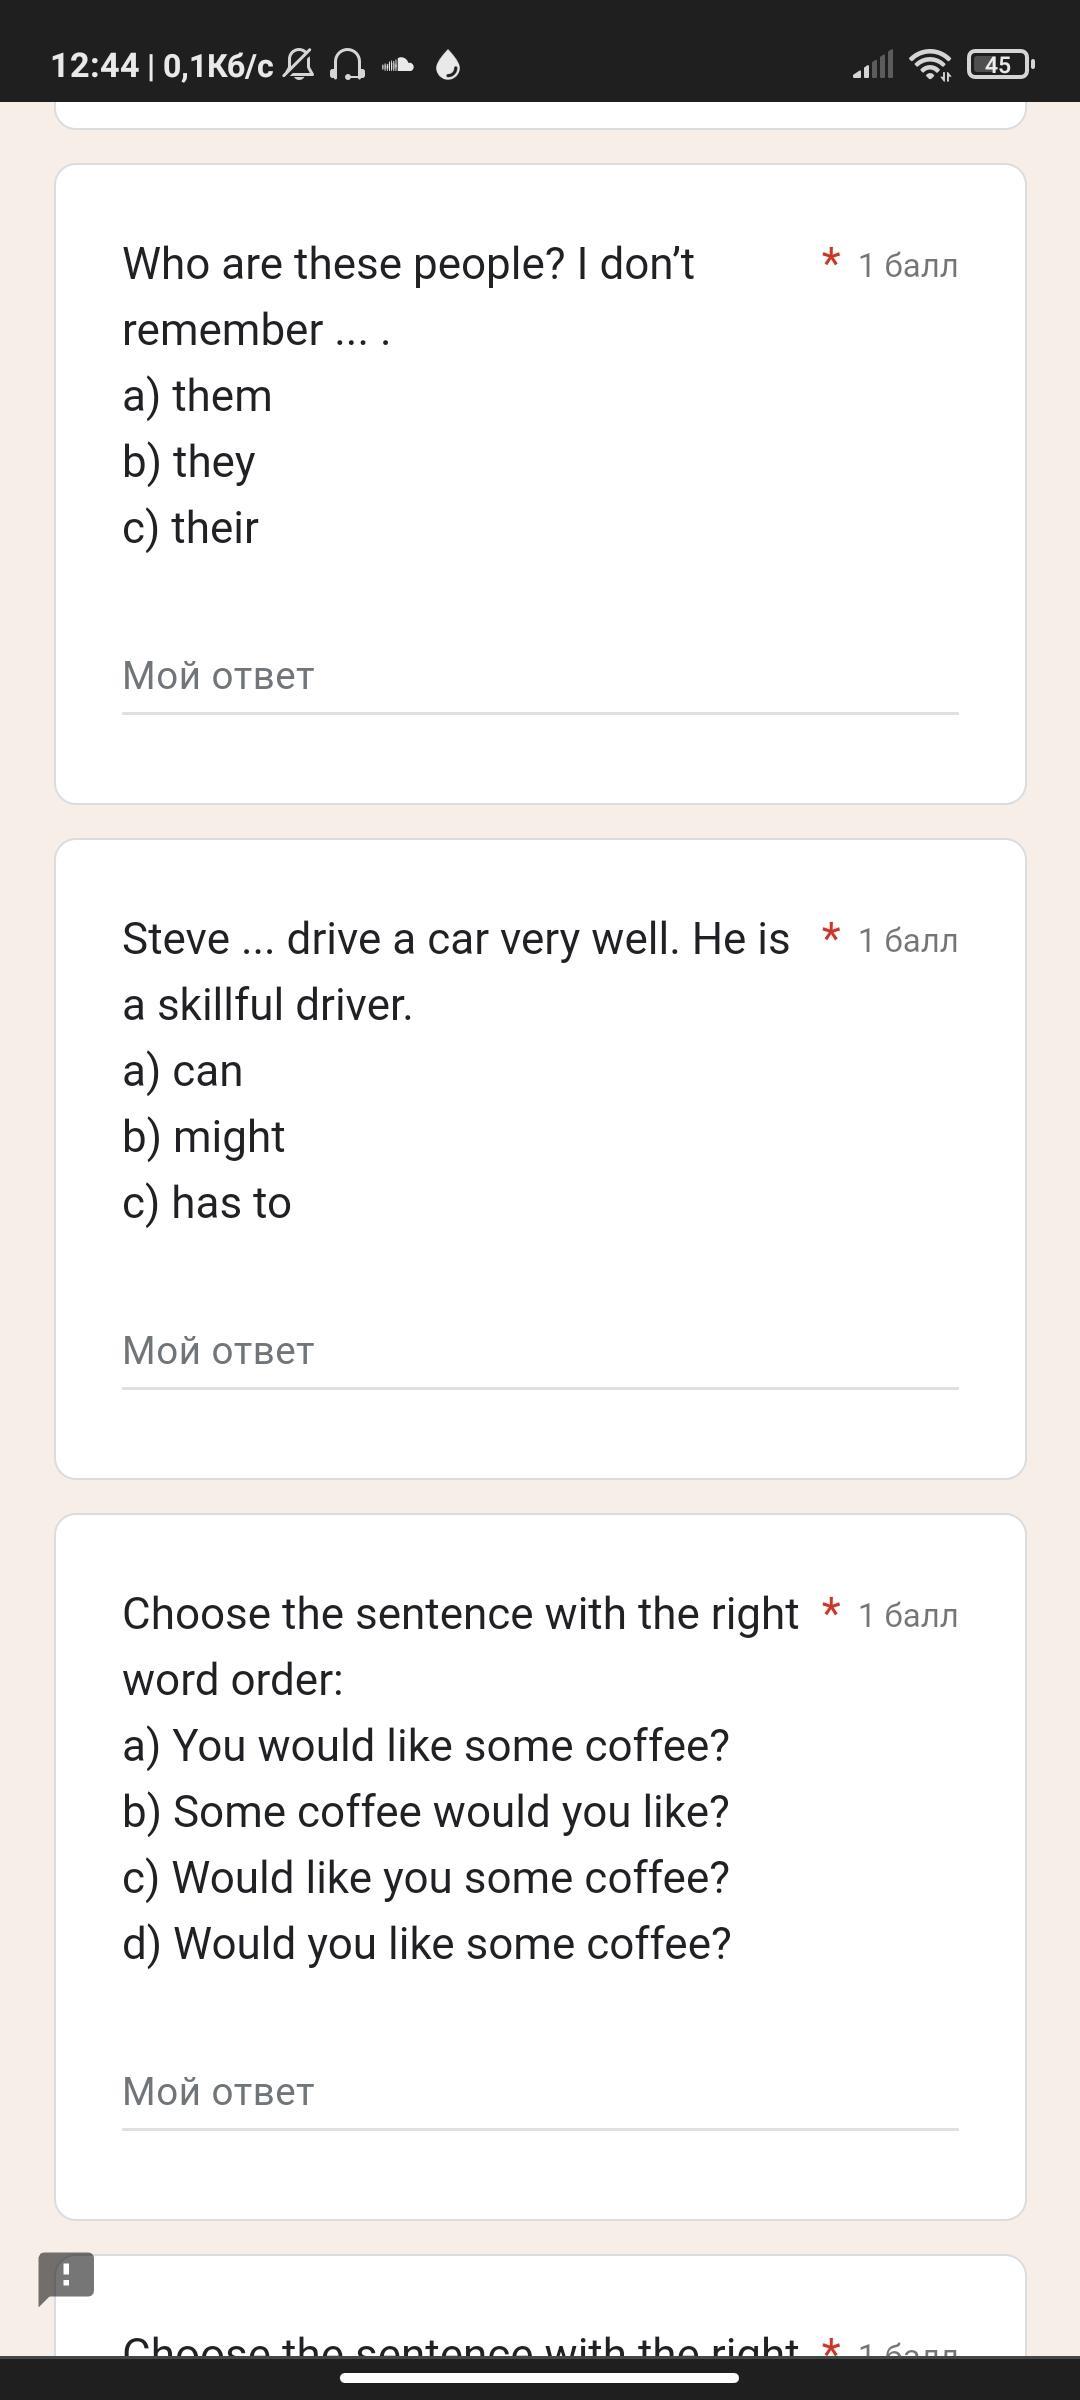Tap option 'c) has to'

207,1203
